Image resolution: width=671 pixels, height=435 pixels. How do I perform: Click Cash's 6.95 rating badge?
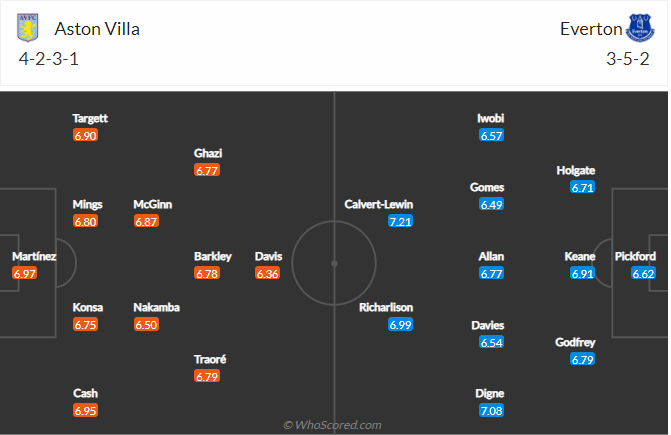(85, 411)
